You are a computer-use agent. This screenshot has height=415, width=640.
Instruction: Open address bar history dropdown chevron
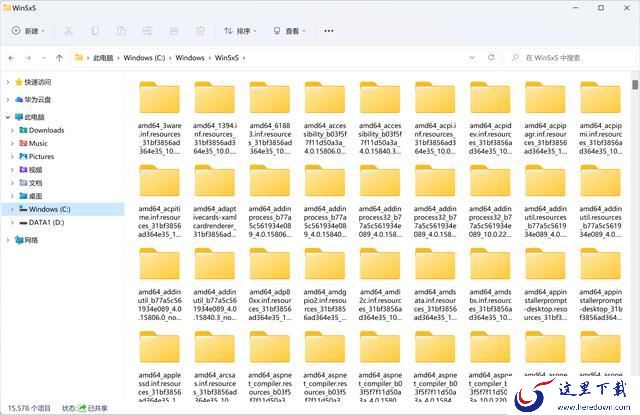click(x=472, y=58)
